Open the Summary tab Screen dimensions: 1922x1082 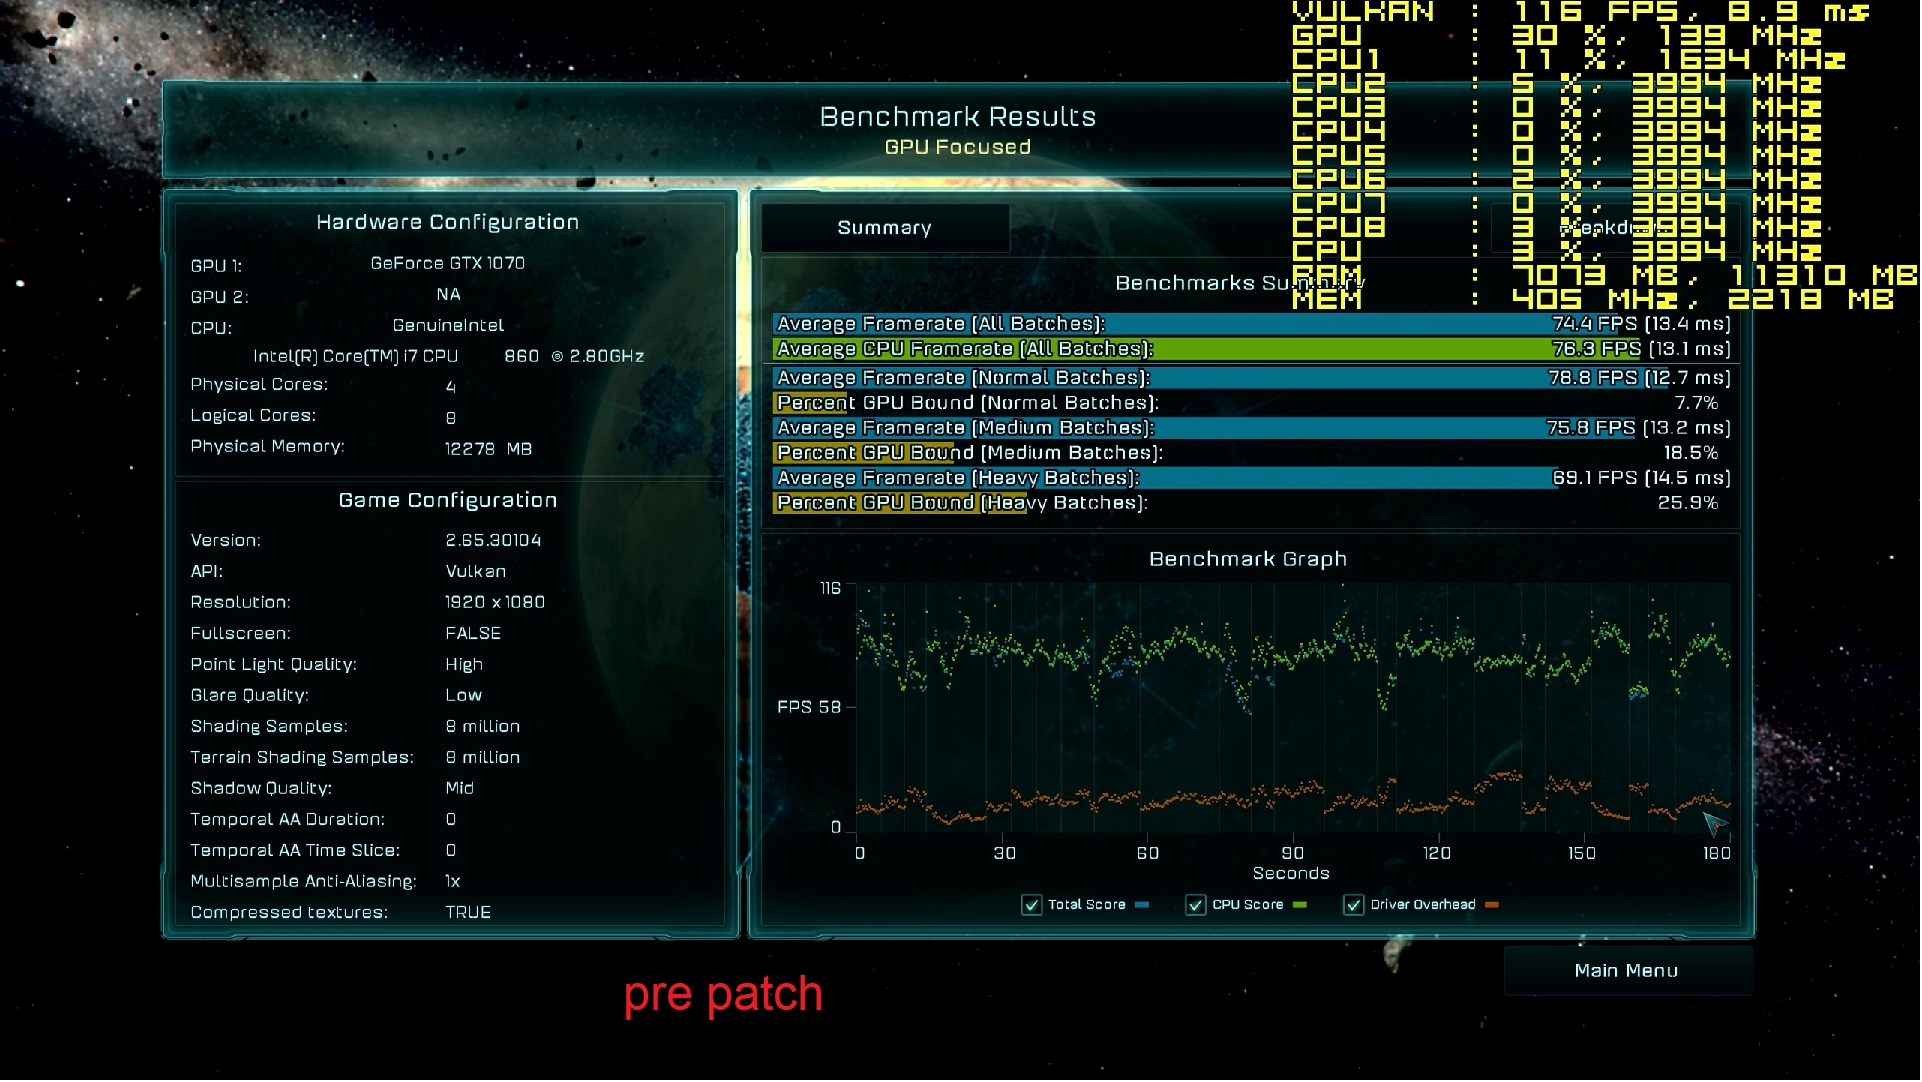884,228
